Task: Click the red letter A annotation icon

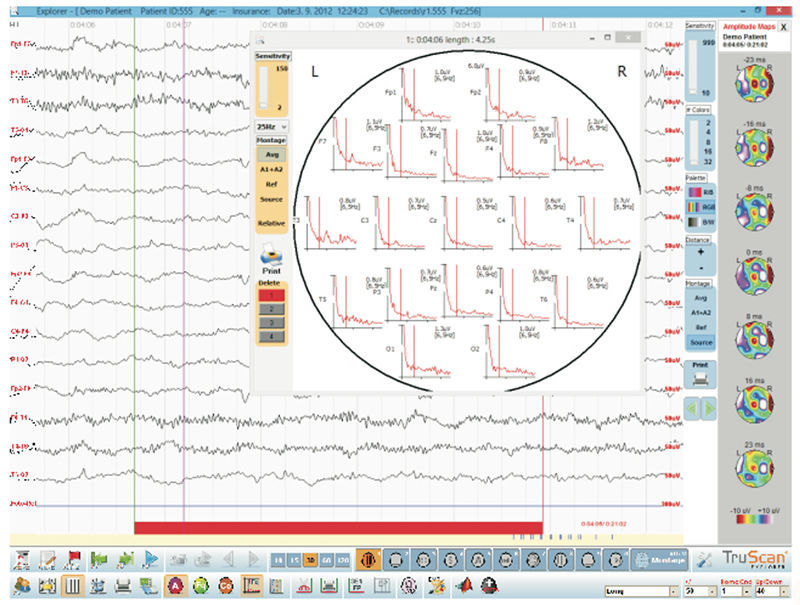Action: (x=175, y=588)
